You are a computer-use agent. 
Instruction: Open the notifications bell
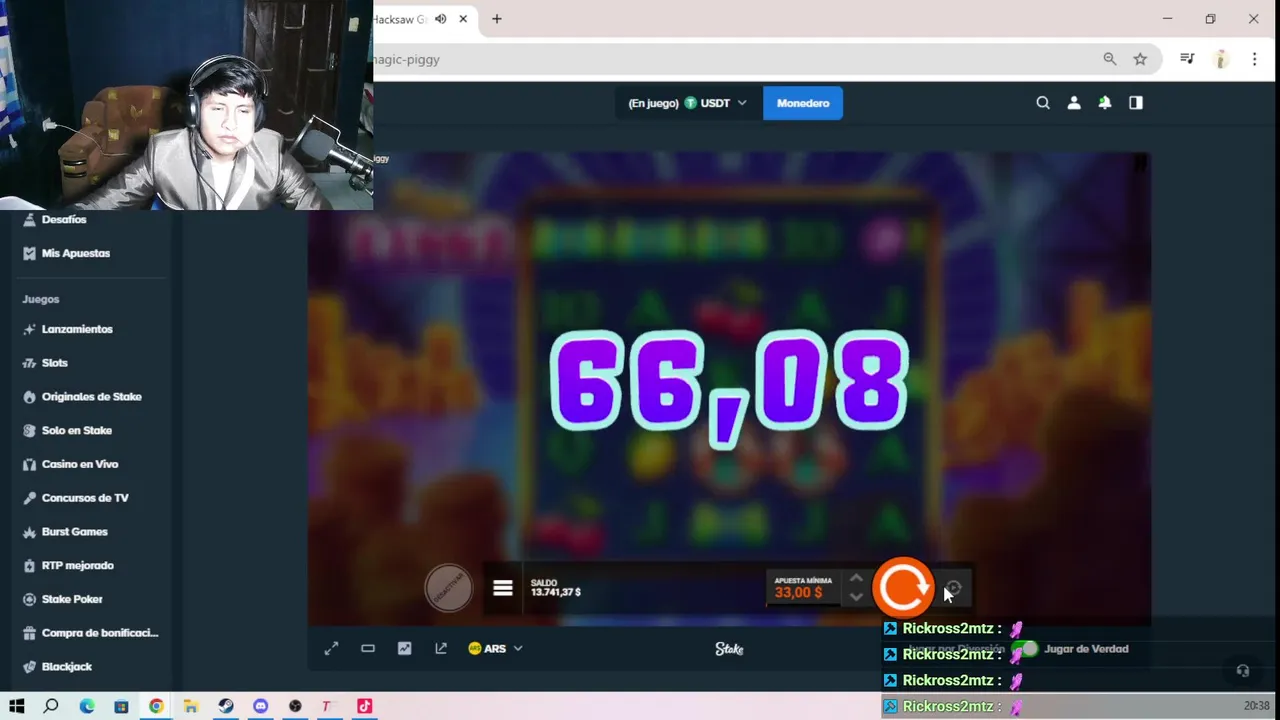coord(1105,103)
